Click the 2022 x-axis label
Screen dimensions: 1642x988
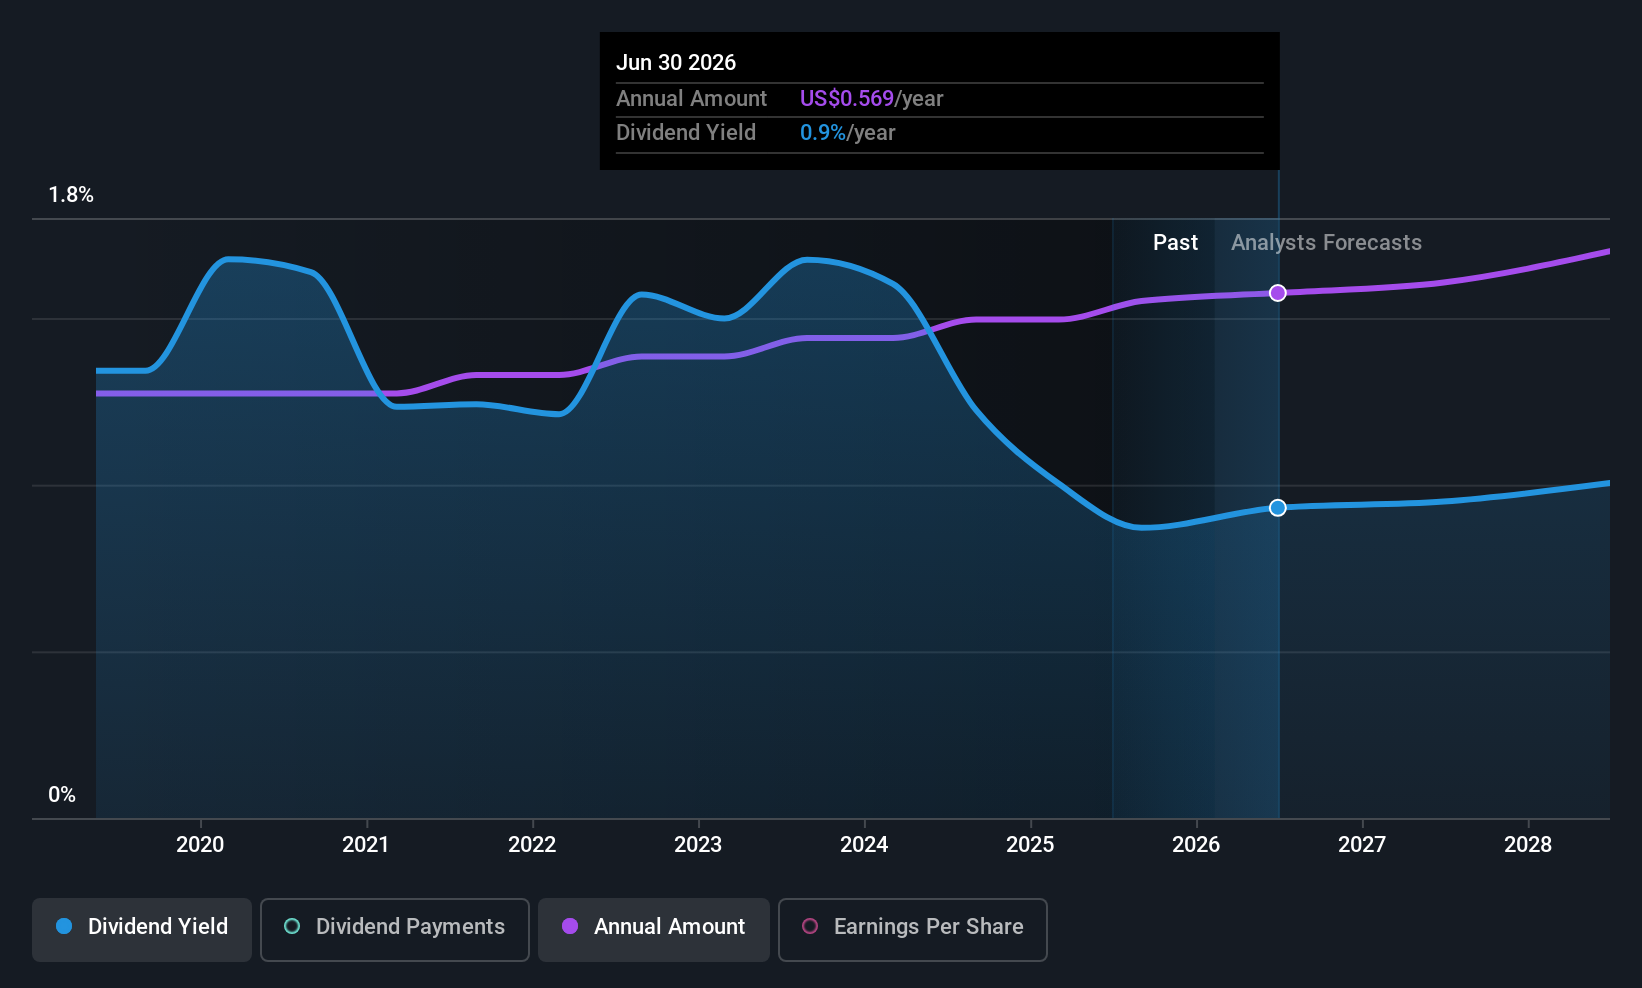pos(532,844)
